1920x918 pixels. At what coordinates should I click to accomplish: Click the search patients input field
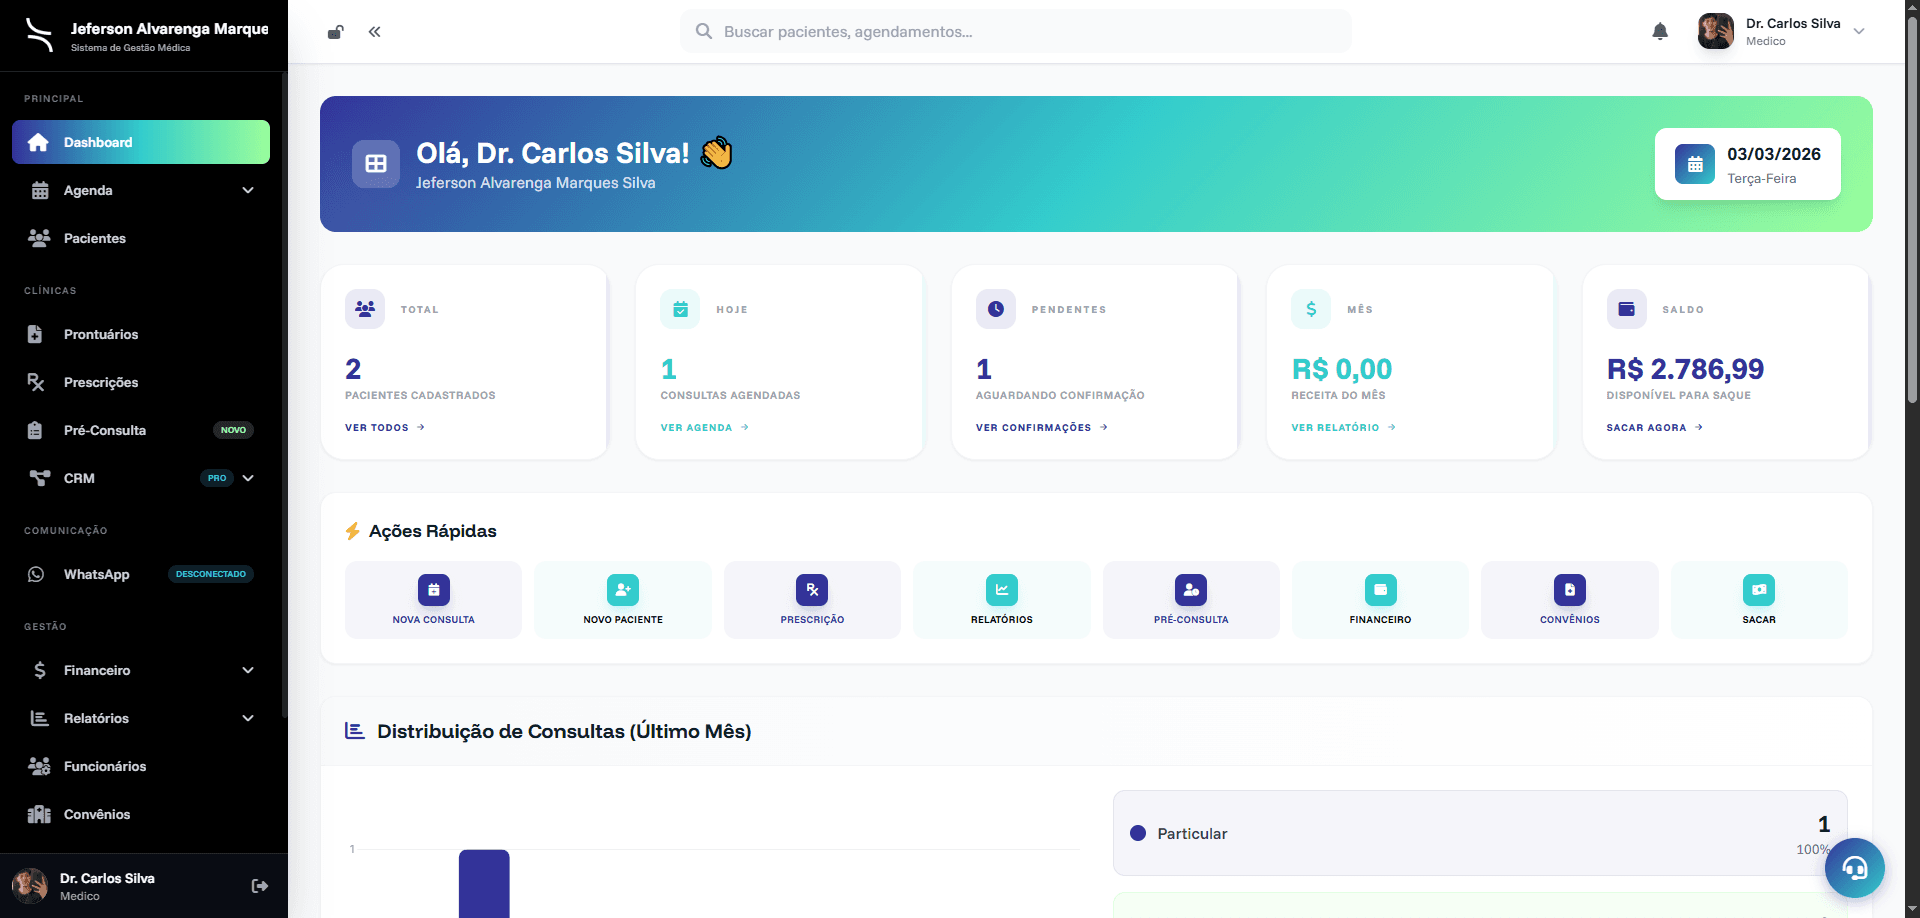pyautogui.click(x=1014, y=31)
